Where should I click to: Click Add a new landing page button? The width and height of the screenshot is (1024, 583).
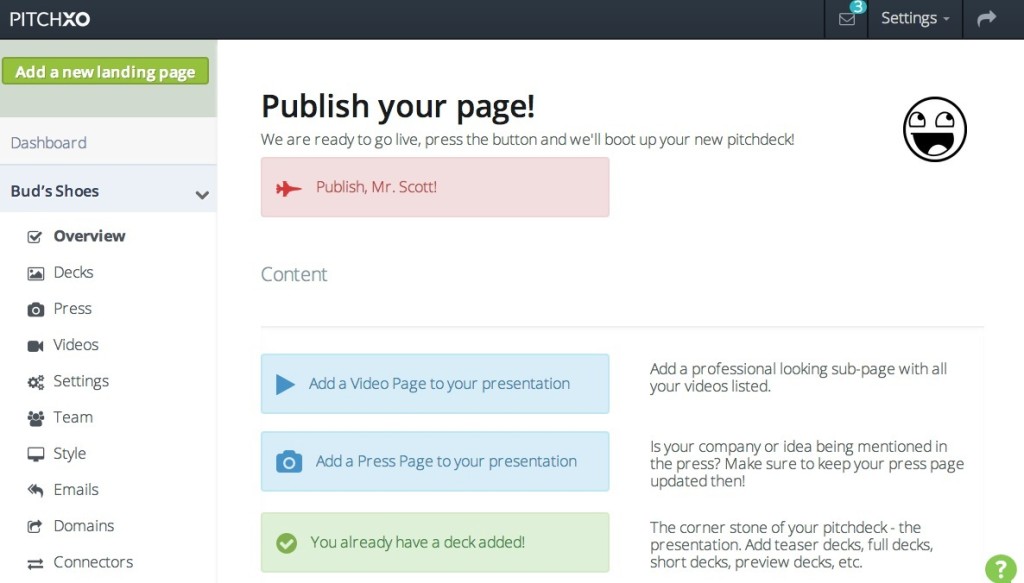pos(105,71)
